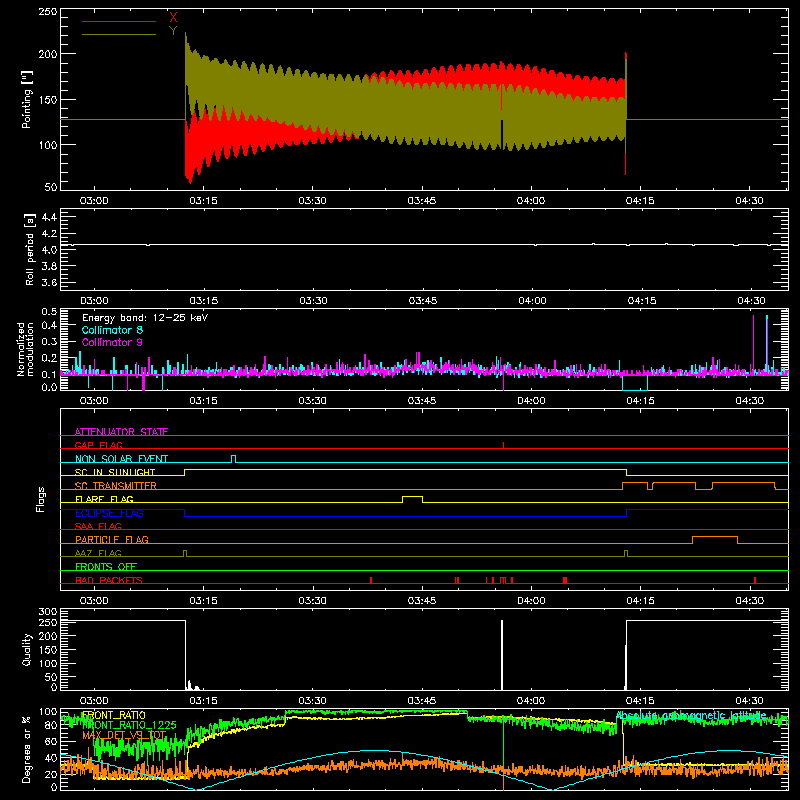The height and width of the screenshot is (800, 800).
Task: Click the 'Energy band: 12-25 keV' annotation
Action: (x=145, y=318)
